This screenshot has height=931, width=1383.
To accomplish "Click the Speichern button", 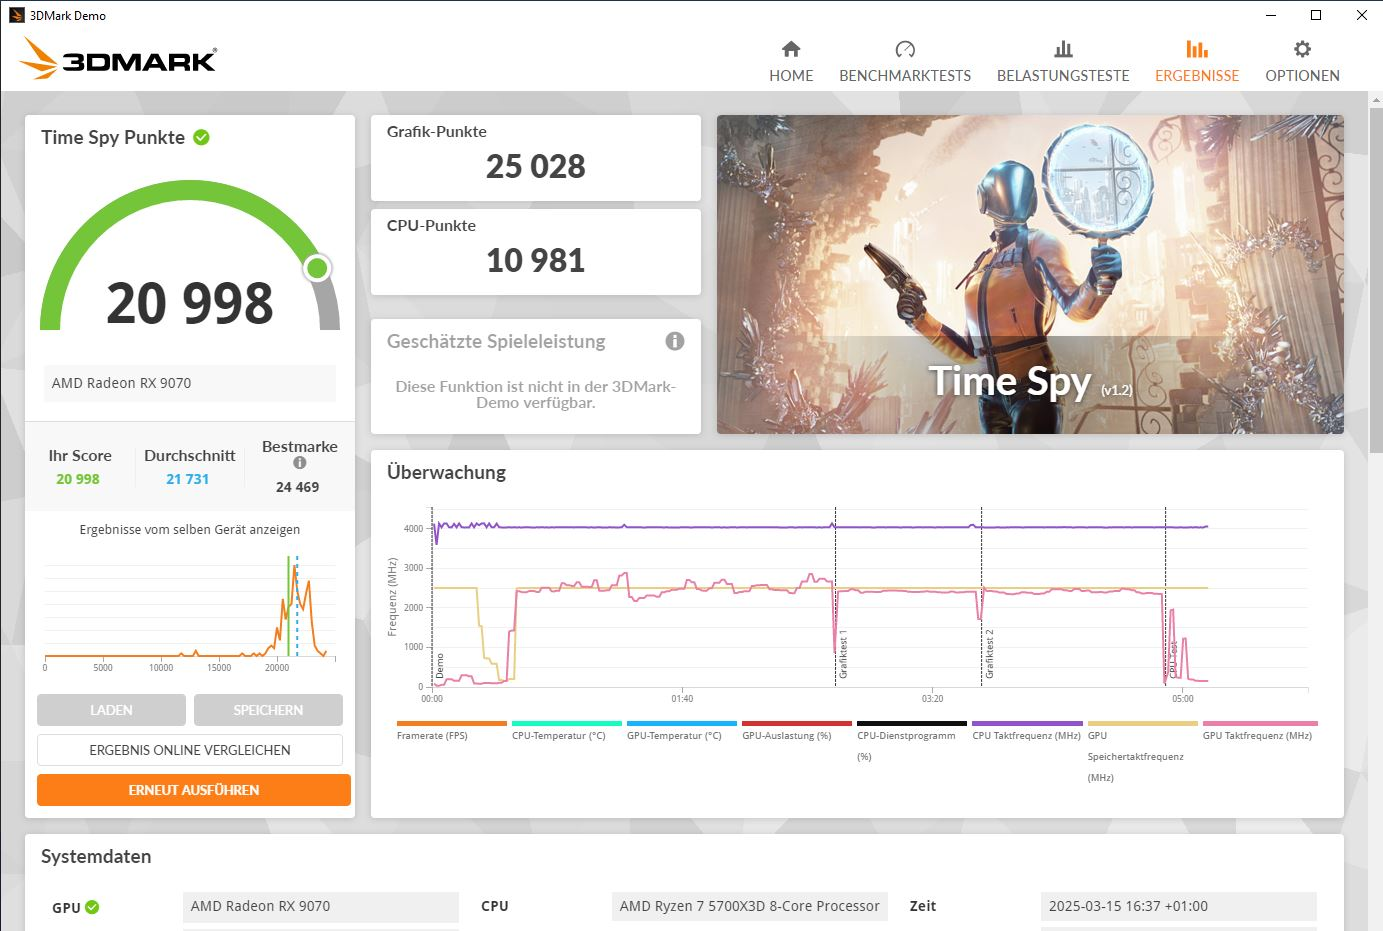I will coord(268,710).
